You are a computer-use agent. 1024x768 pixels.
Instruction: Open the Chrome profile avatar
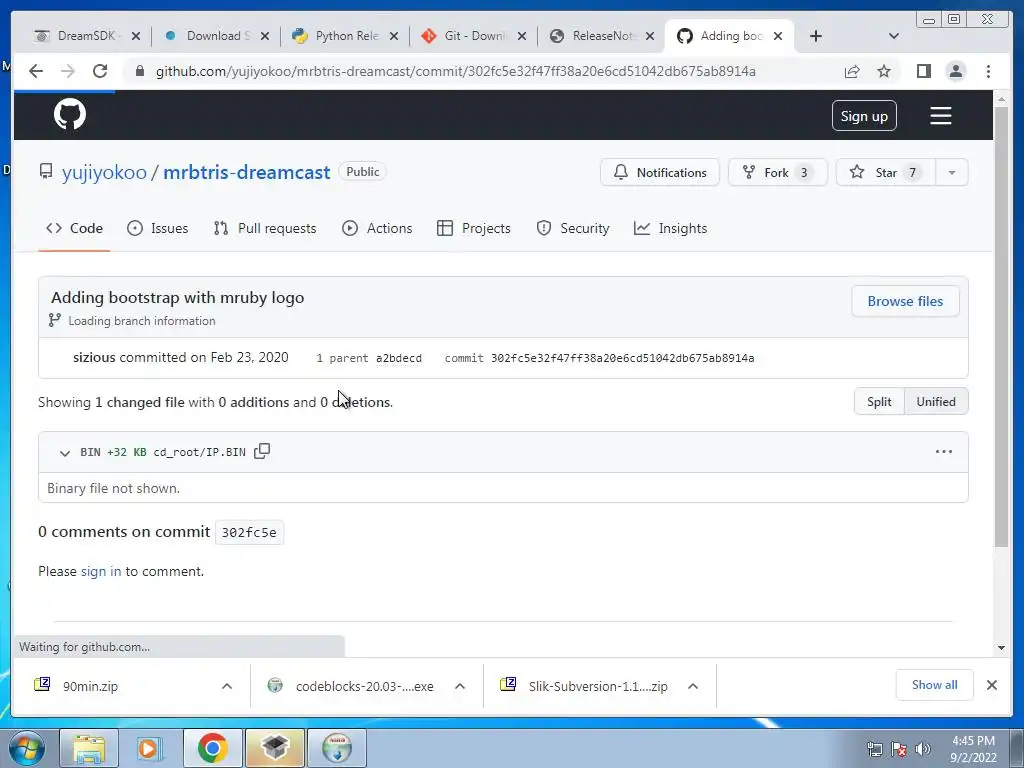[956, 71]
